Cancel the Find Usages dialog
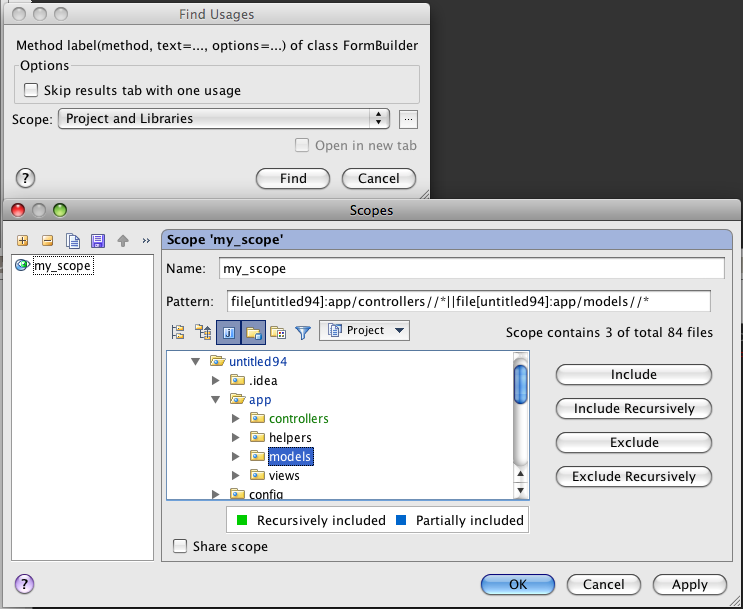Image resolution: width=743 pixels, height=609 pixels. click(379, 179)
